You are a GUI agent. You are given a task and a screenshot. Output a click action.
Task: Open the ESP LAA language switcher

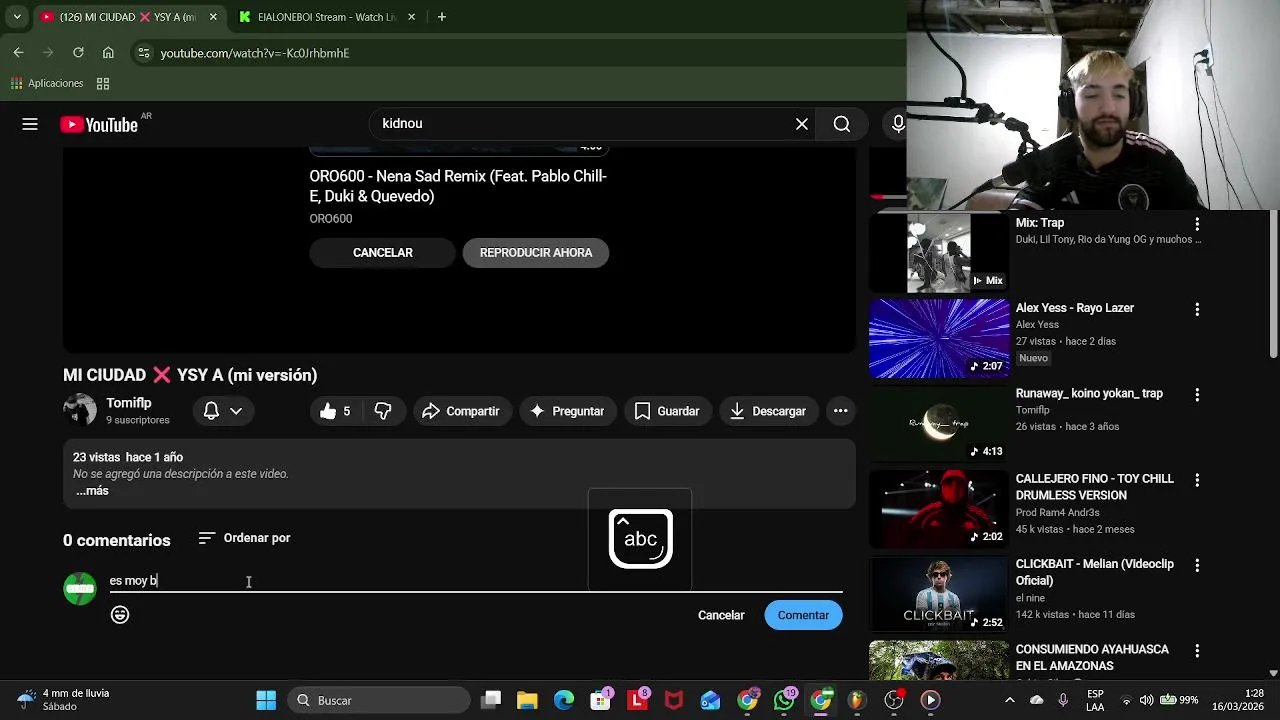[1095, 700]
